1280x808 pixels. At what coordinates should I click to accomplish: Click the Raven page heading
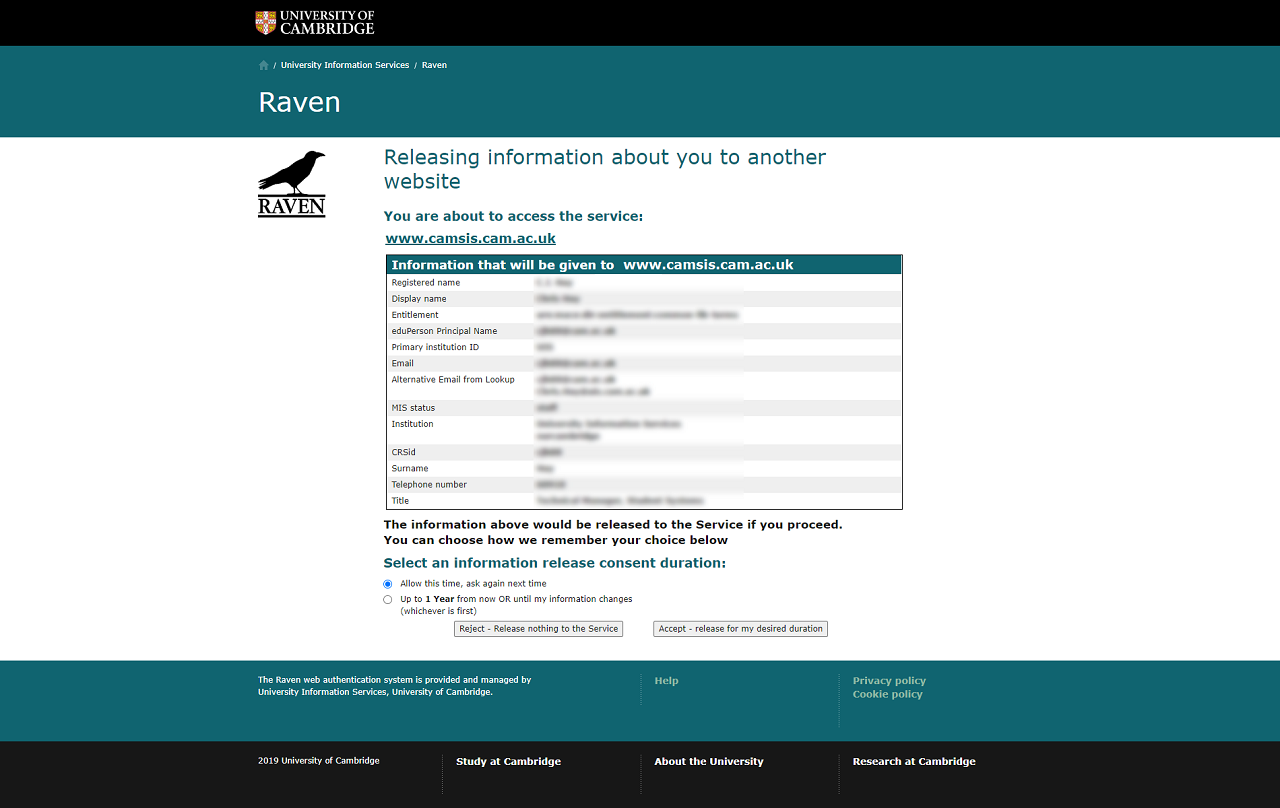(x=300, y=103)
